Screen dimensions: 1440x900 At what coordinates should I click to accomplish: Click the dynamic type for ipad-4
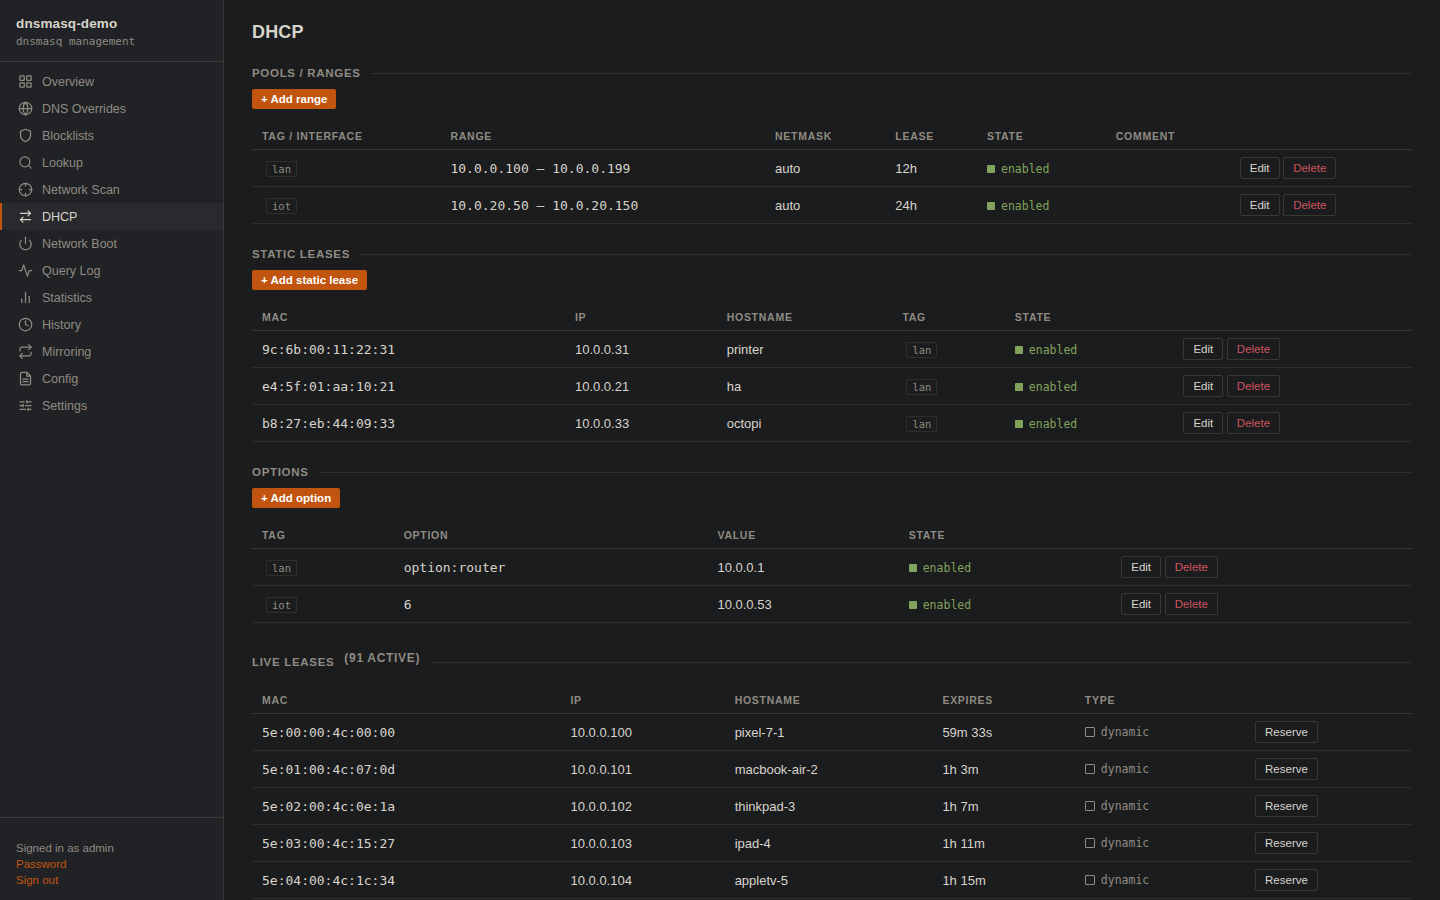click(1117, 843)
